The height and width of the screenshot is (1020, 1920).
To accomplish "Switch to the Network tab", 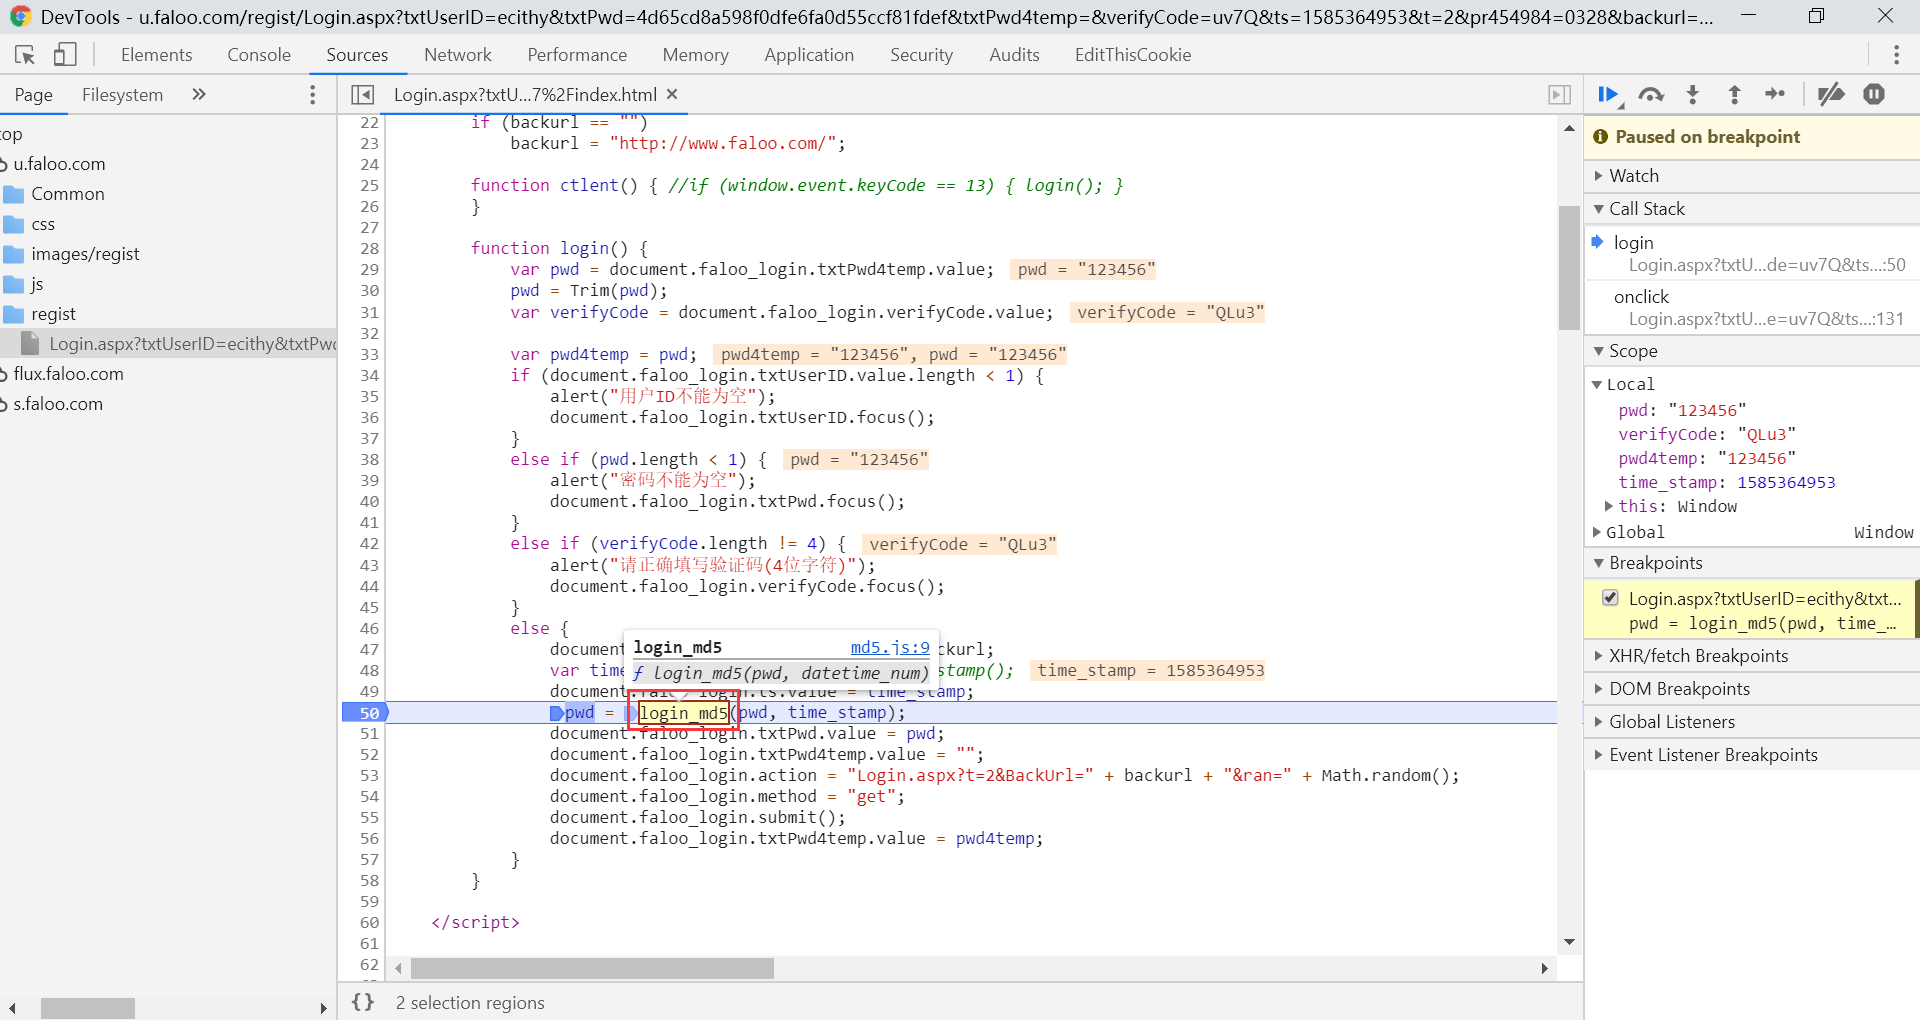I will coord(457,55).
